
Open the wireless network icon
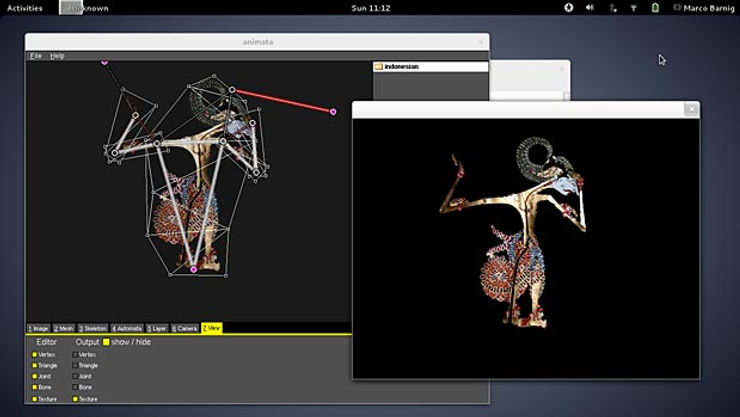point(633,8)
